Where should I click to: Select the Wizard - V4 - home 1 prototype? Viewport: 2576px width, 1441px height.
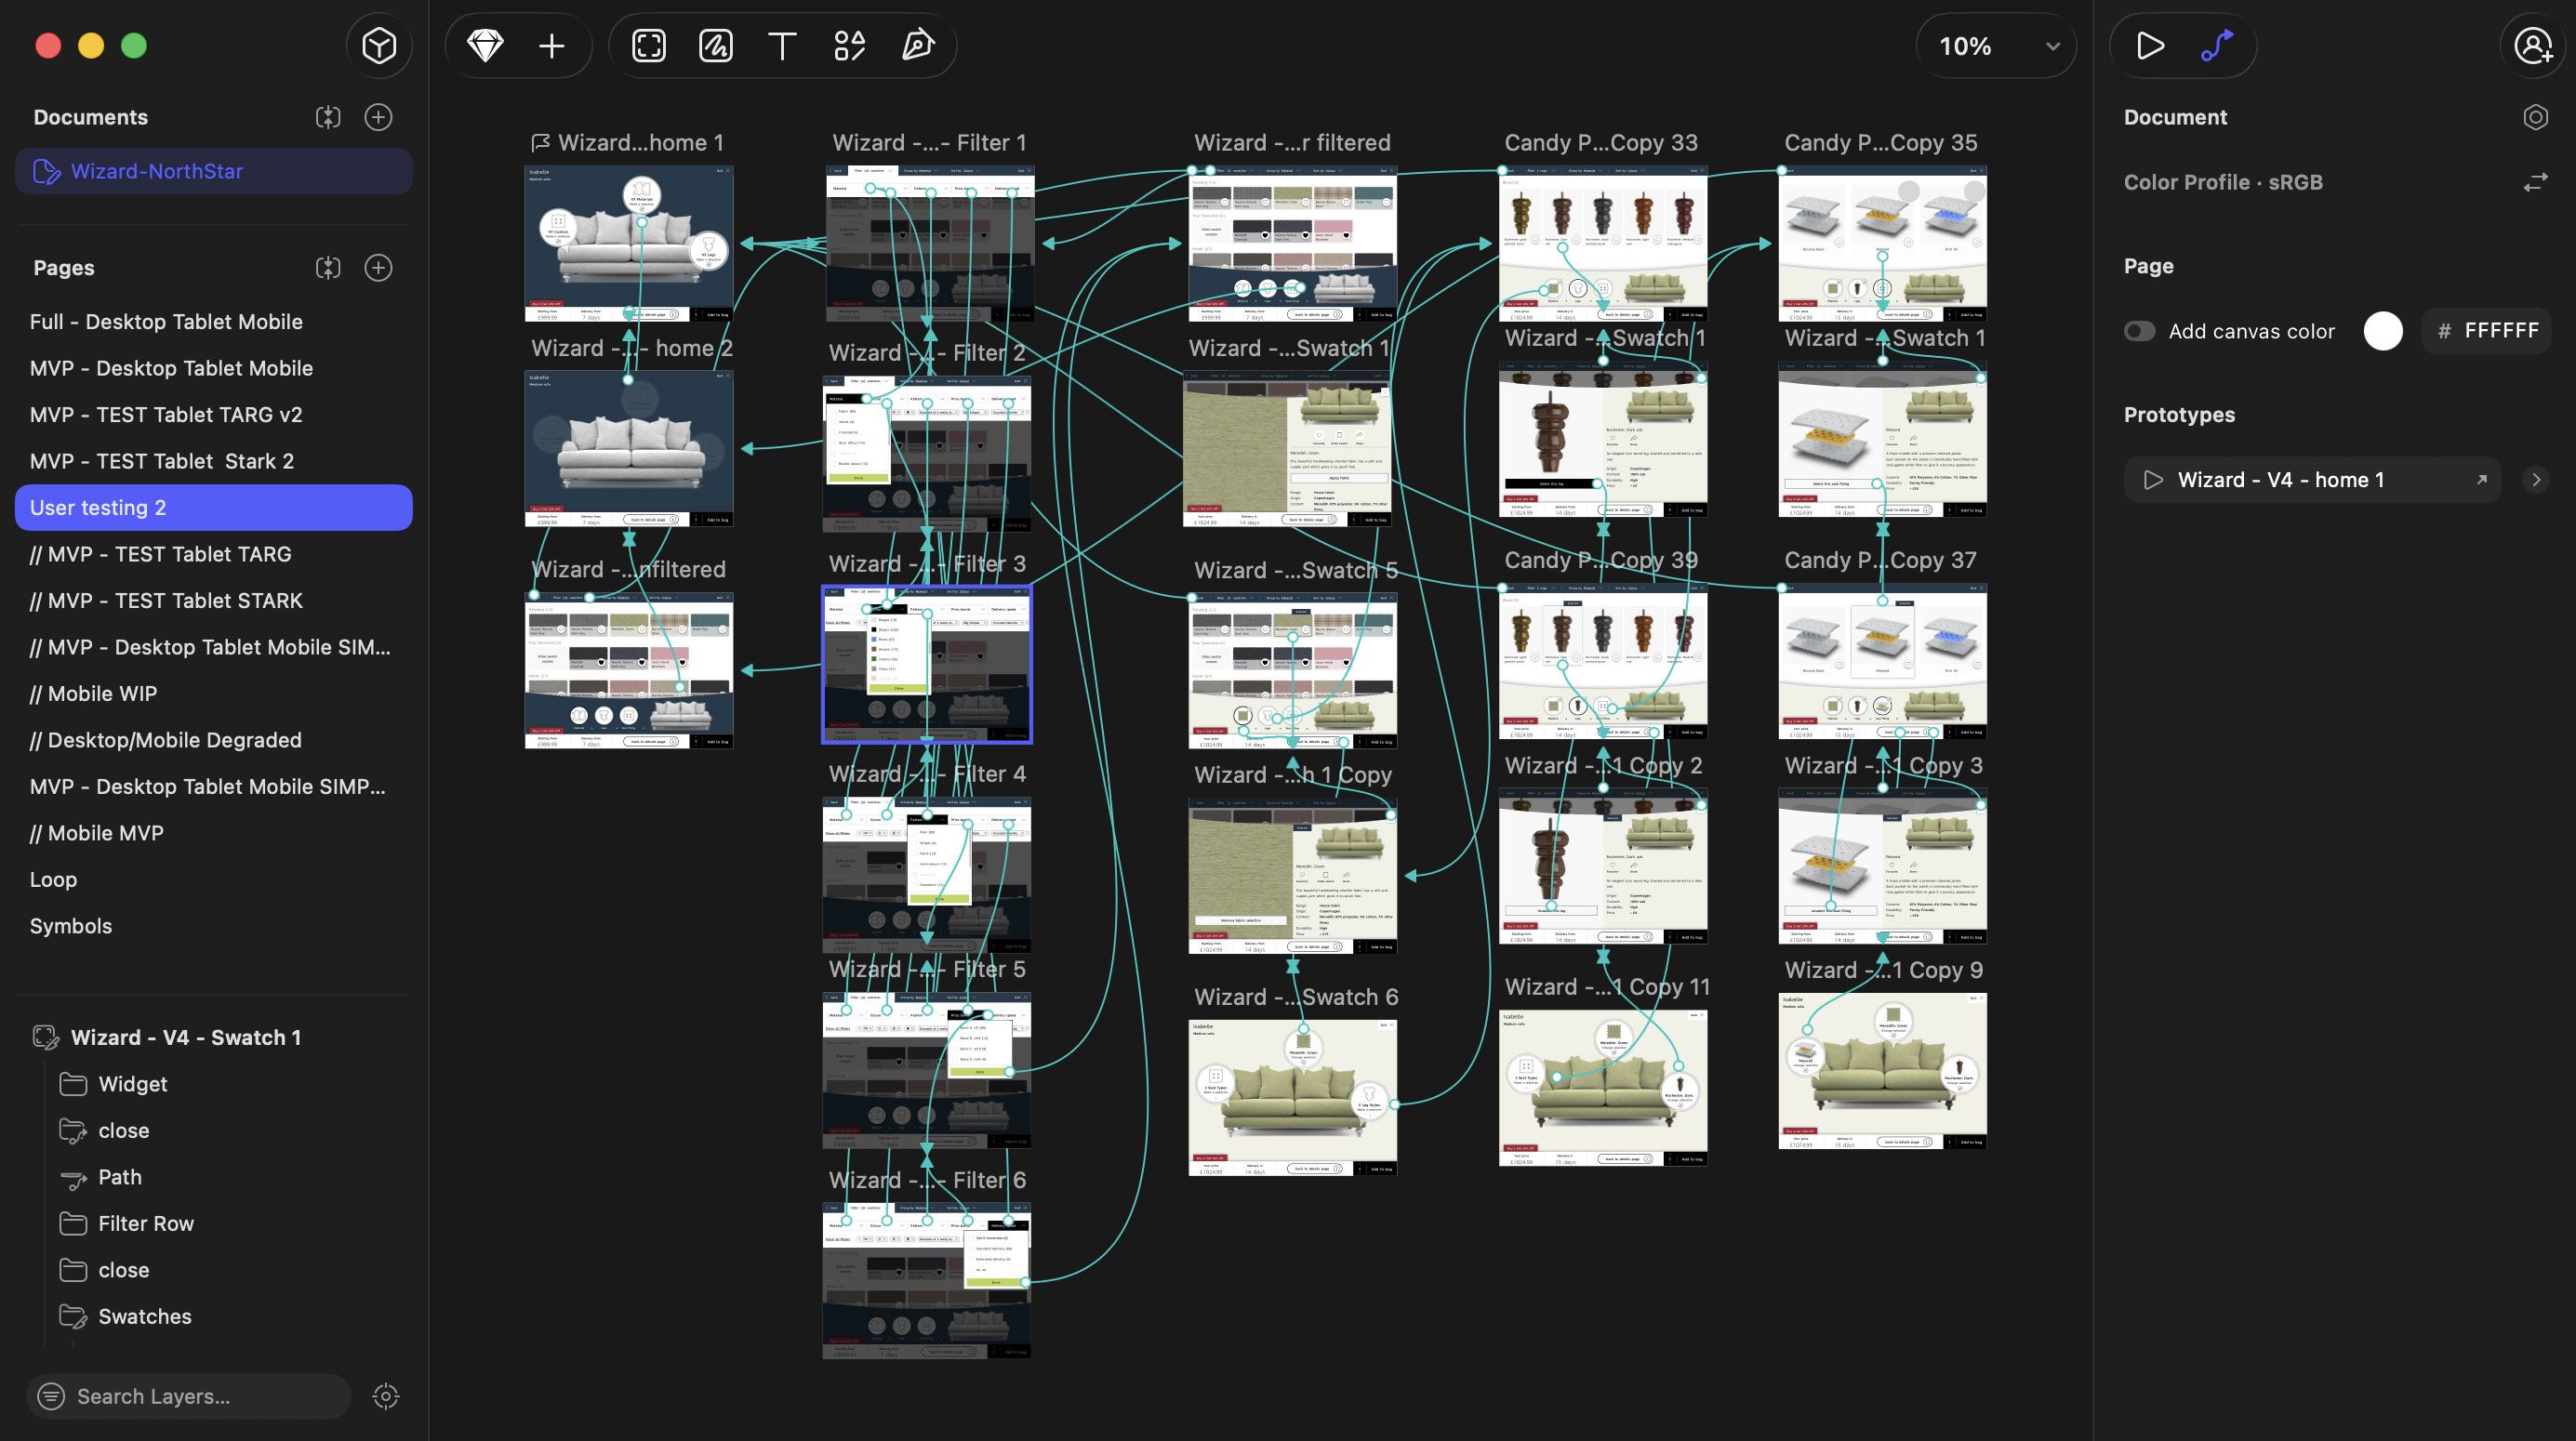point(2311,480)
